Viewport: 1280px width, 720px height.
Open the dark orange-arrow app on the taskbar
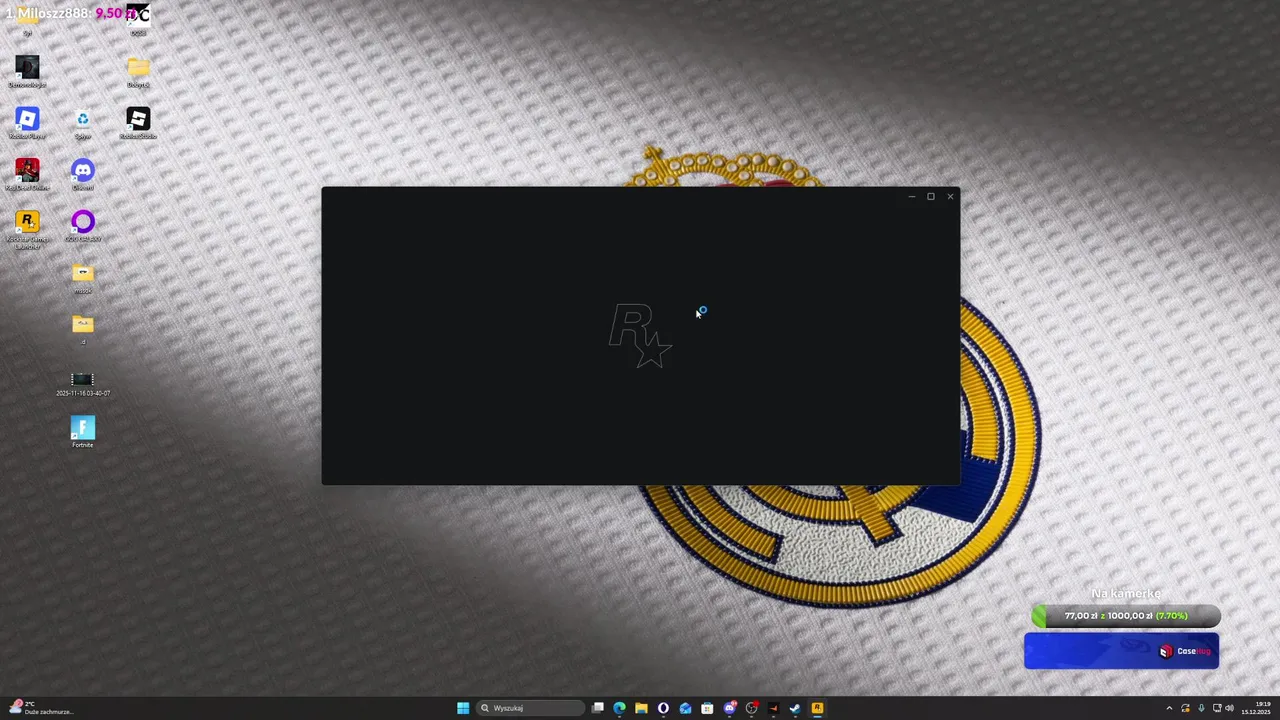773,708
